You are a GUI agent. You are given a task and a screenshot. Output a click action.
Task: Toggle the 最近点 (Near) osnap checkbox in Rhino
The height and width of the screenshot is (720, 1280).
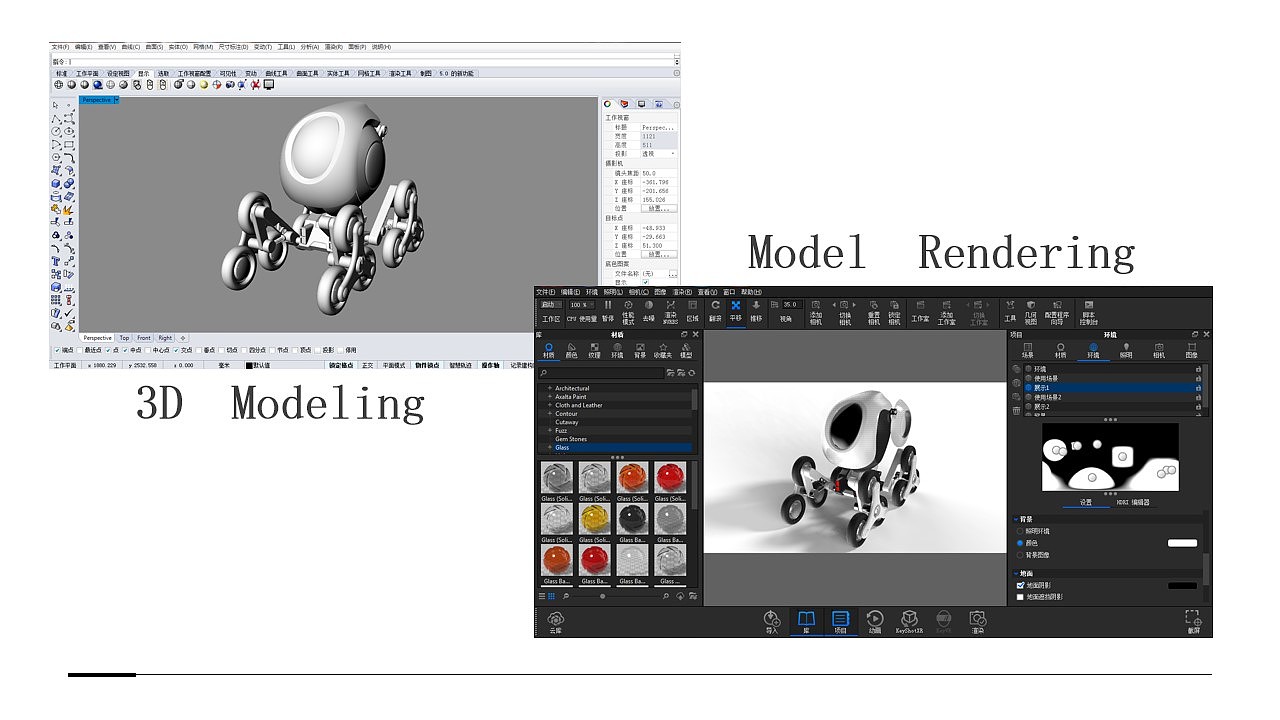click(82, 350)
